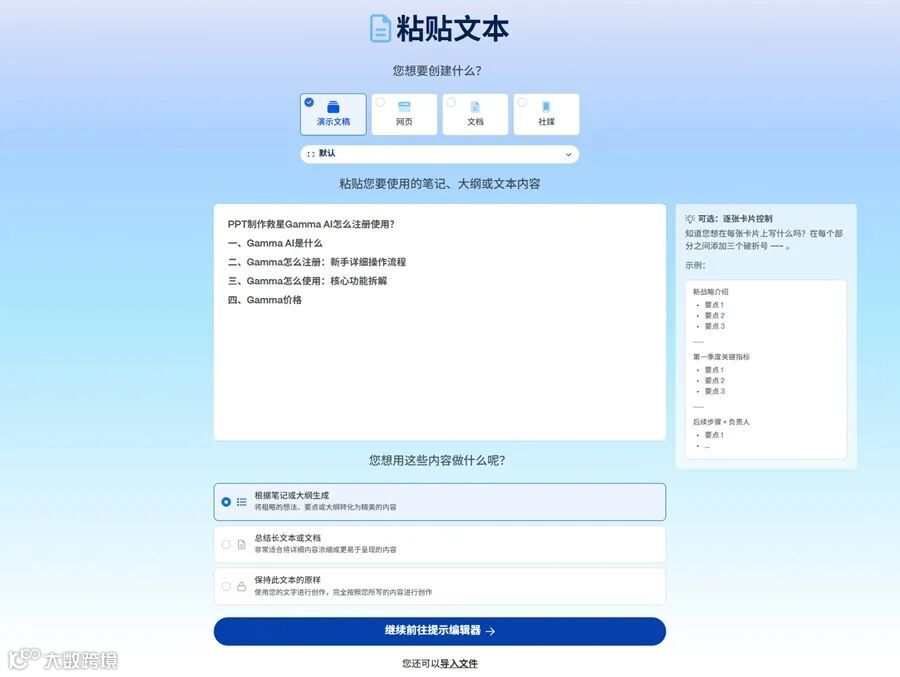Click the 可选：逐张卡片控制 tip heading
This screenshot has width=900, height=677.
735,219
